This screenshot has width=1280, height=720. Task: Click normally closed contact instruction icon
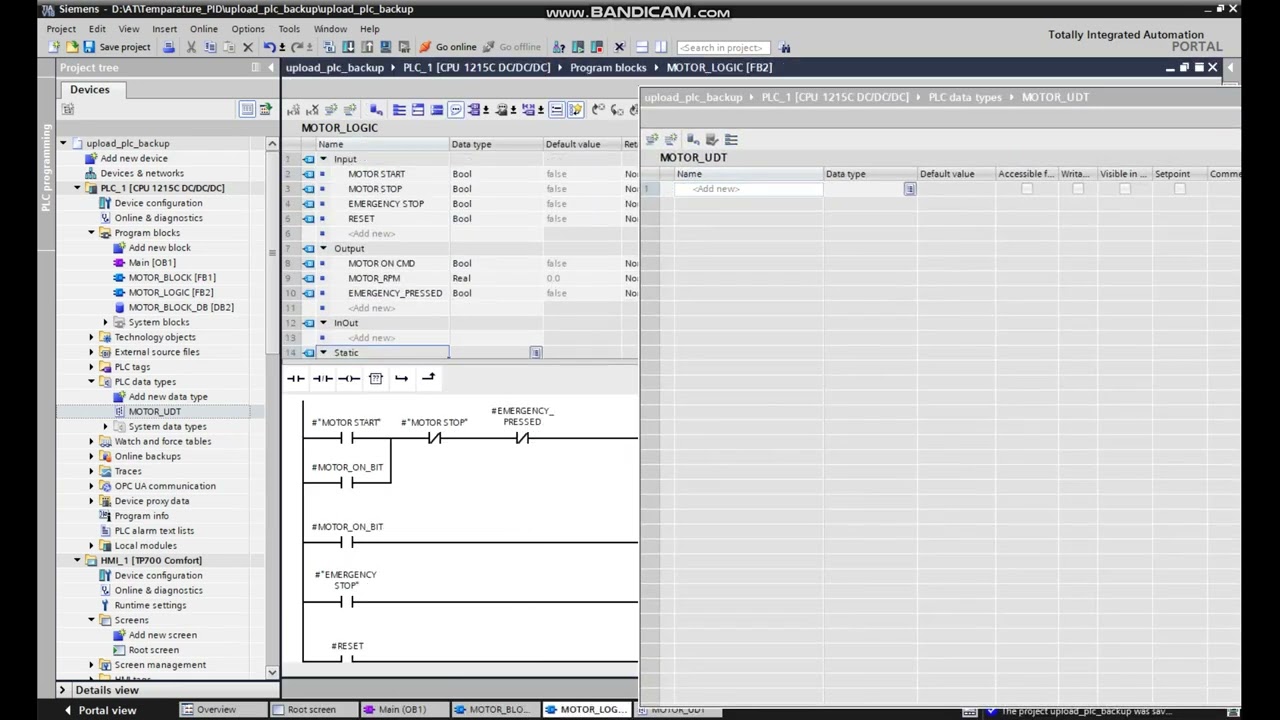coord(322,378)
